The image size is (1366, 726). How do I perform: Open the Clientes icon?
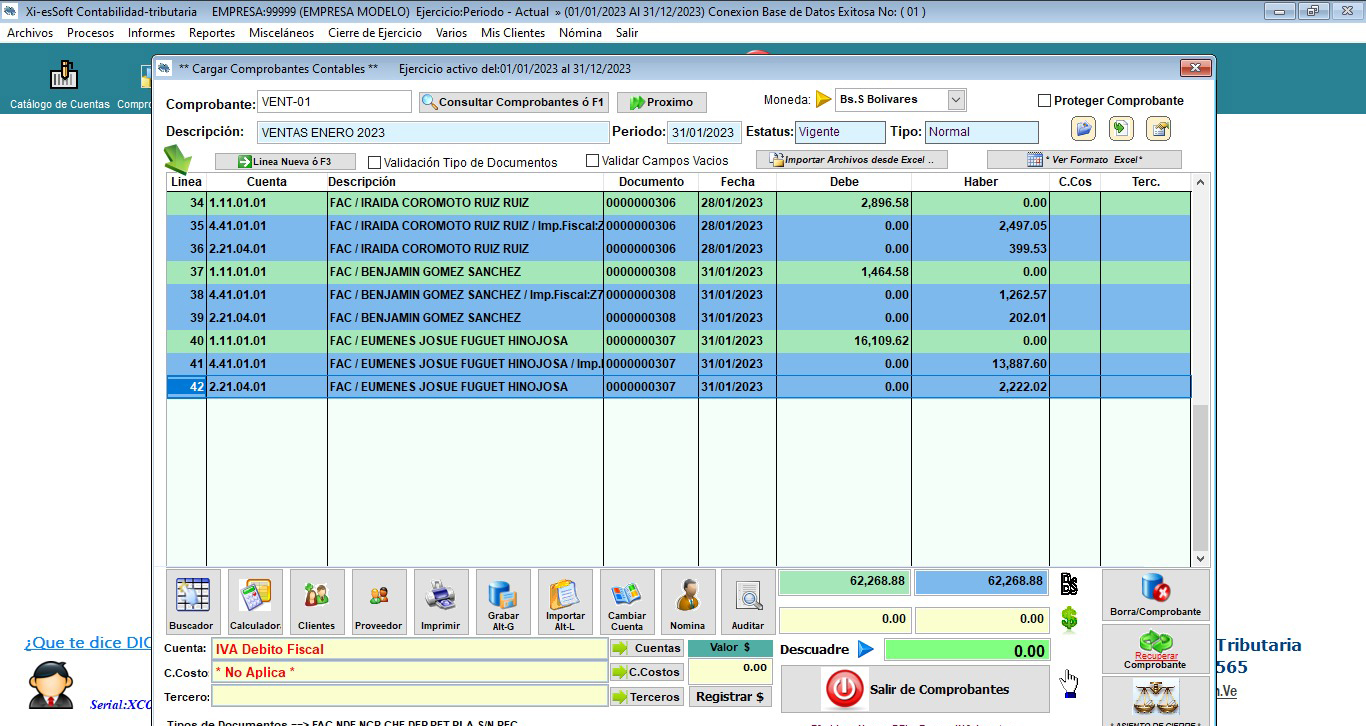(x=317, y=601)
